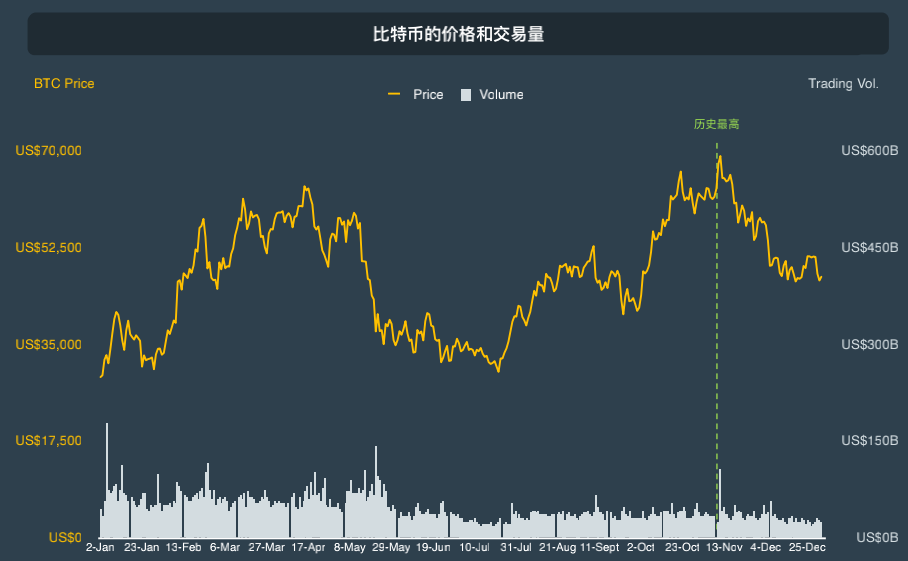Click the gray Volume legend square
This screenshot has width=908, height=561.
pos(466,95)
